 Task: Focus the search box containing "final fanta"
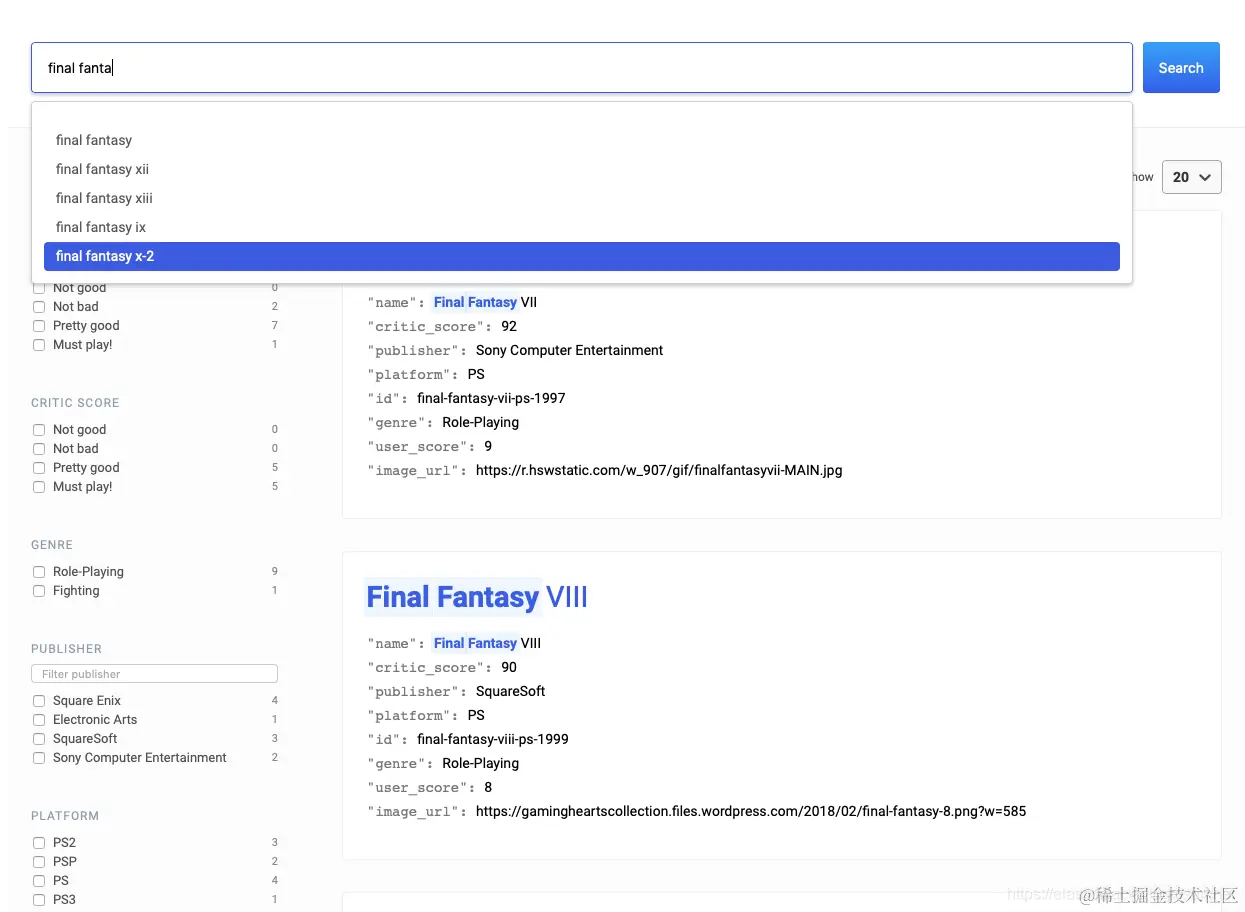click(x=581, y=68)
